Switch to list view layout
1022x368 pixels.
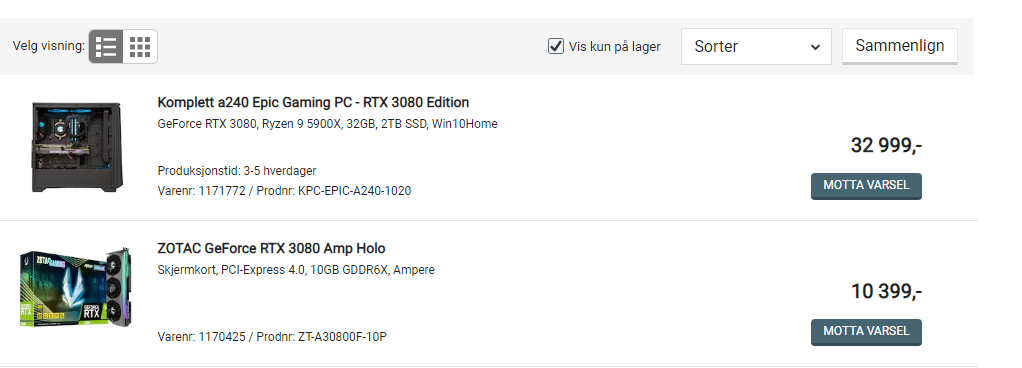(106, 46)
